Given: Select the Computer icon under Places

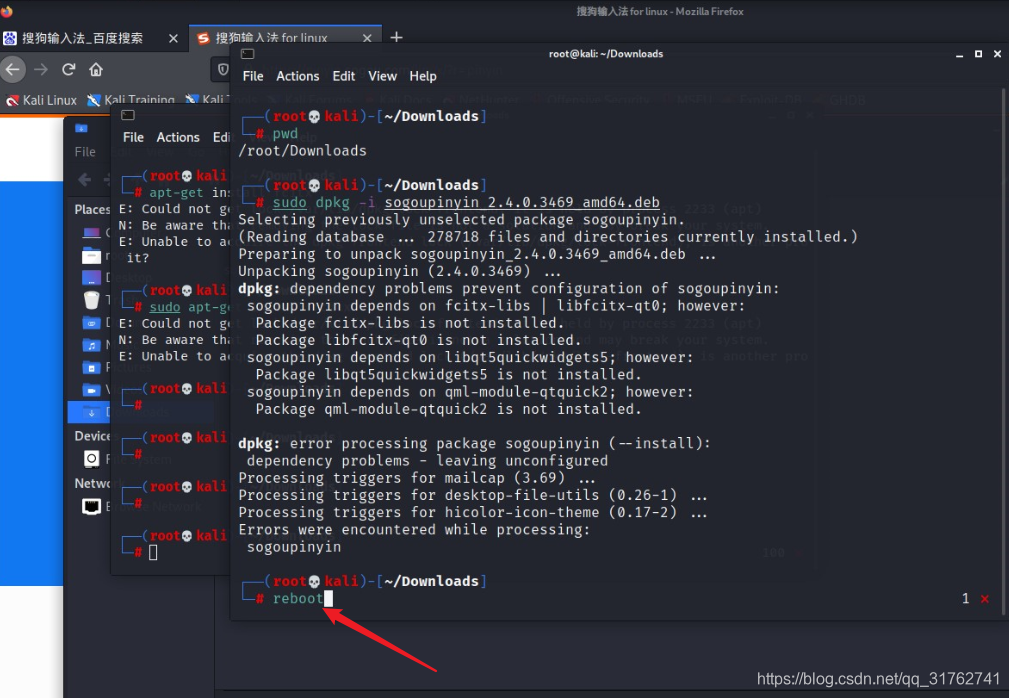Looking at the screenshot, I should 91,232.
